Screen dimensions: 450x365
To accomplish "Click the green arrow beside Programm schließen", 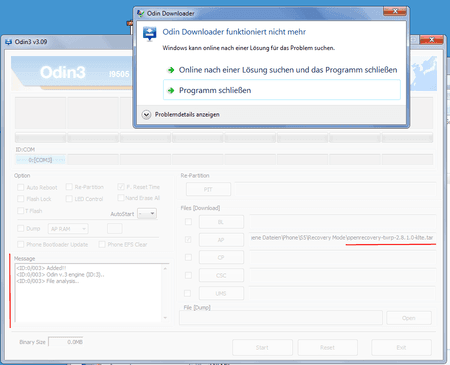I will 171,90.
